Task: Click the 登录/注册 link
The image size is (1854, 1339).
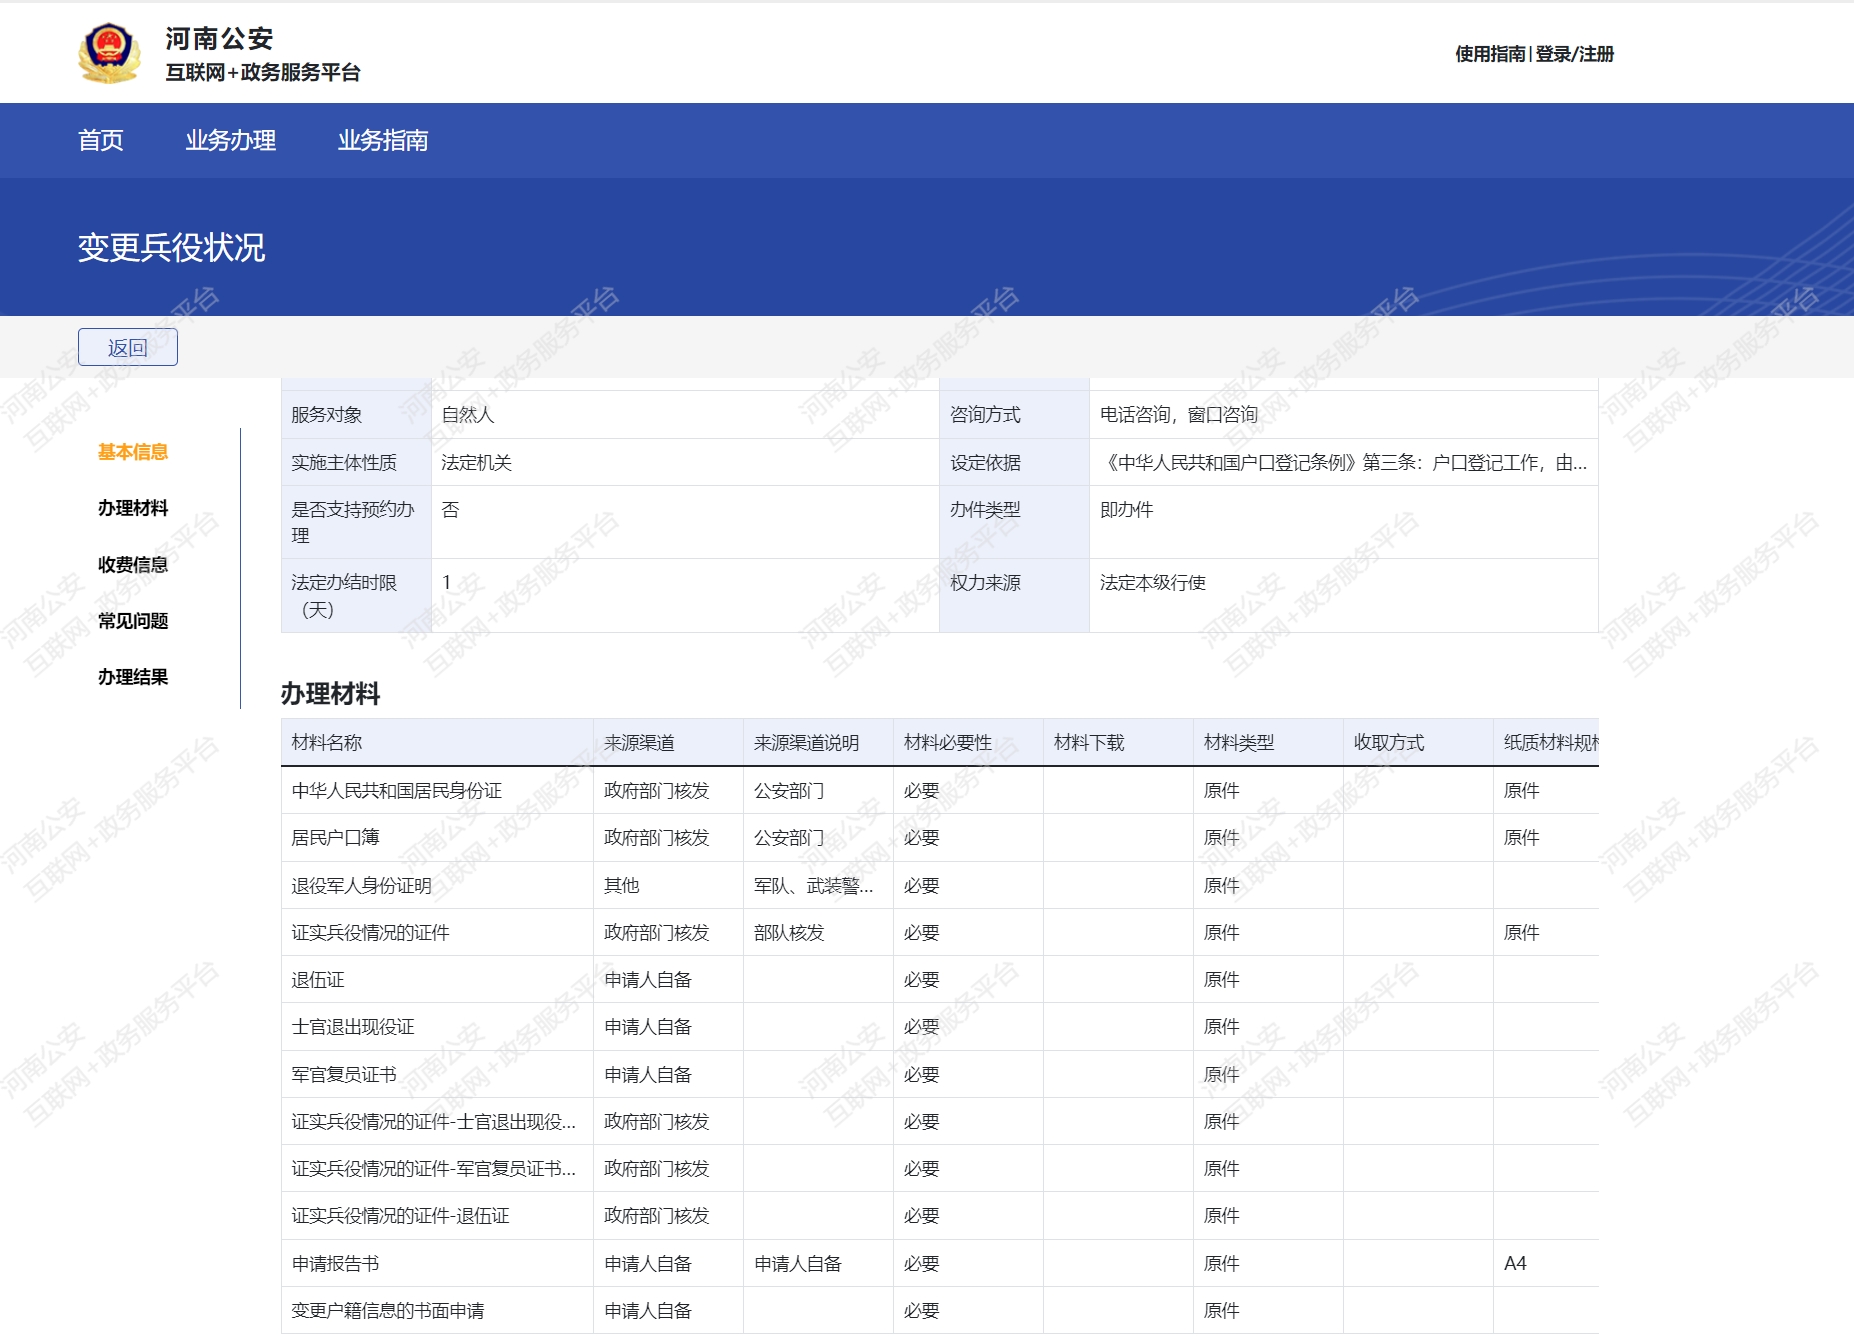Action: tap(1575, 54)
